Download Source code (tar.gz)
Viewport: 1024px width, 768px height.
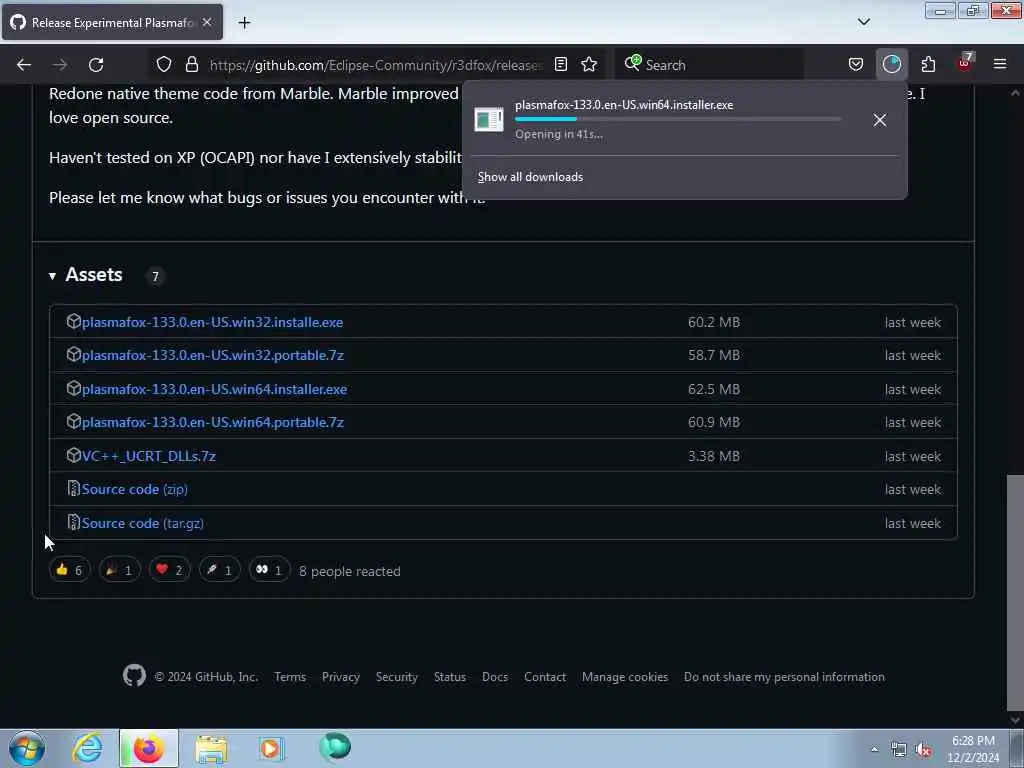(x=143, y=523)
